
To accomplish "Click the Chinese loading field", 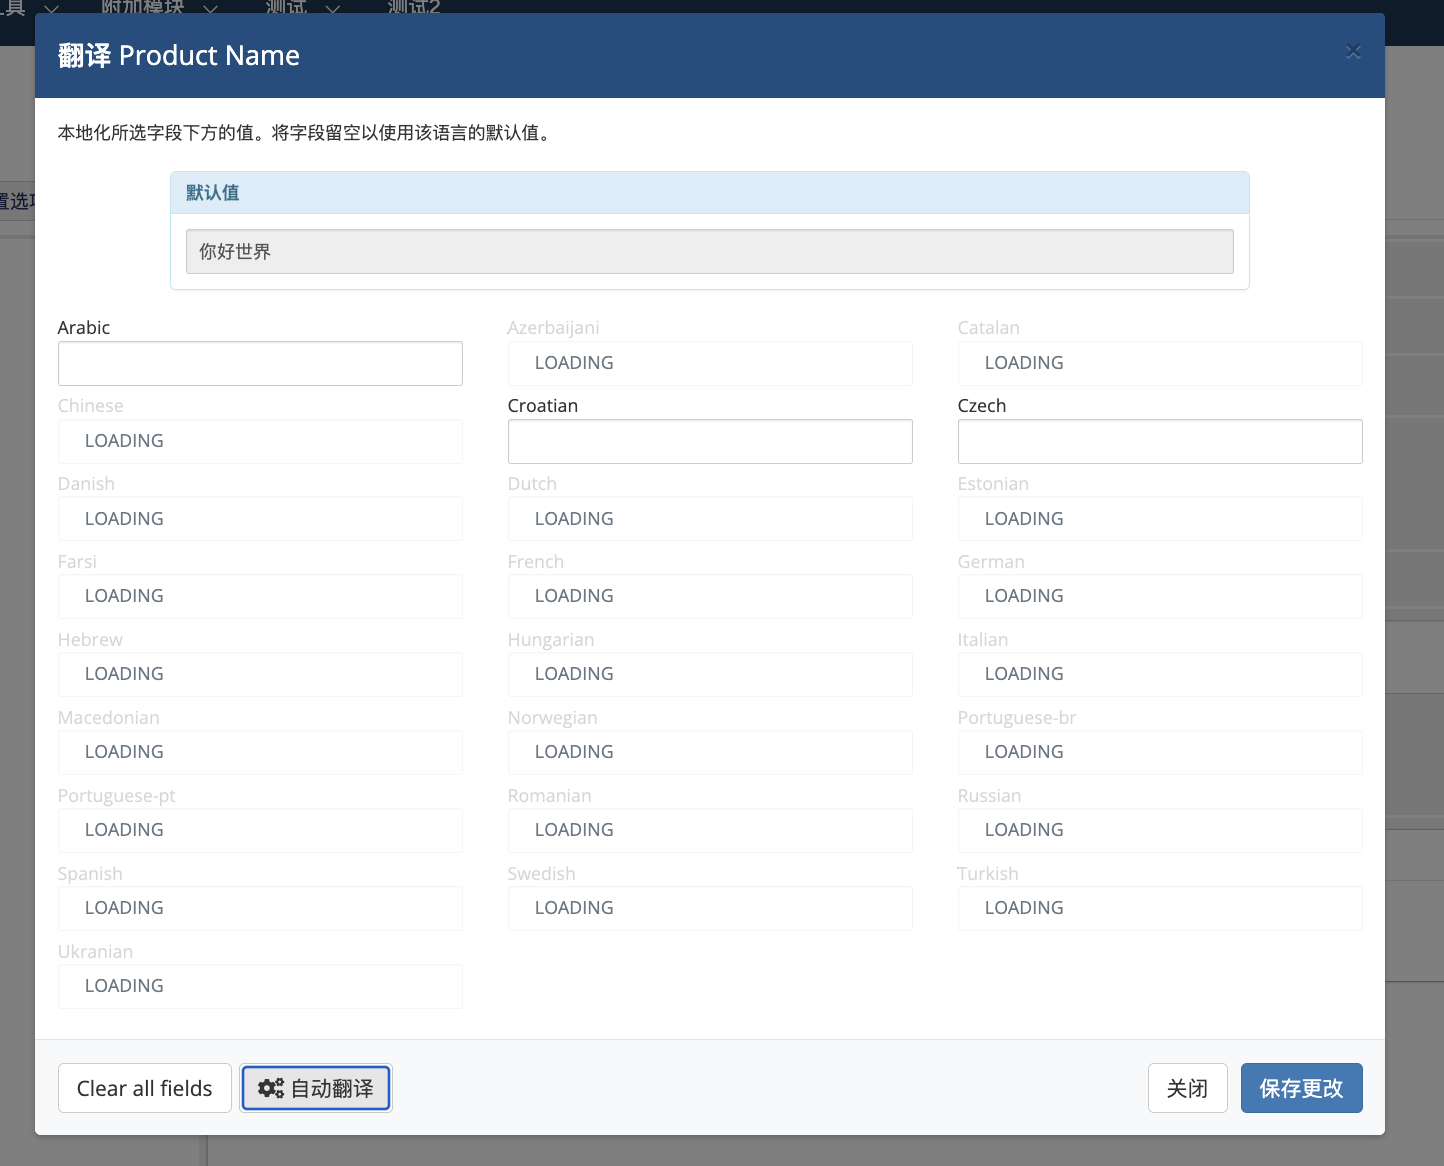I will [x=260, y=441].
